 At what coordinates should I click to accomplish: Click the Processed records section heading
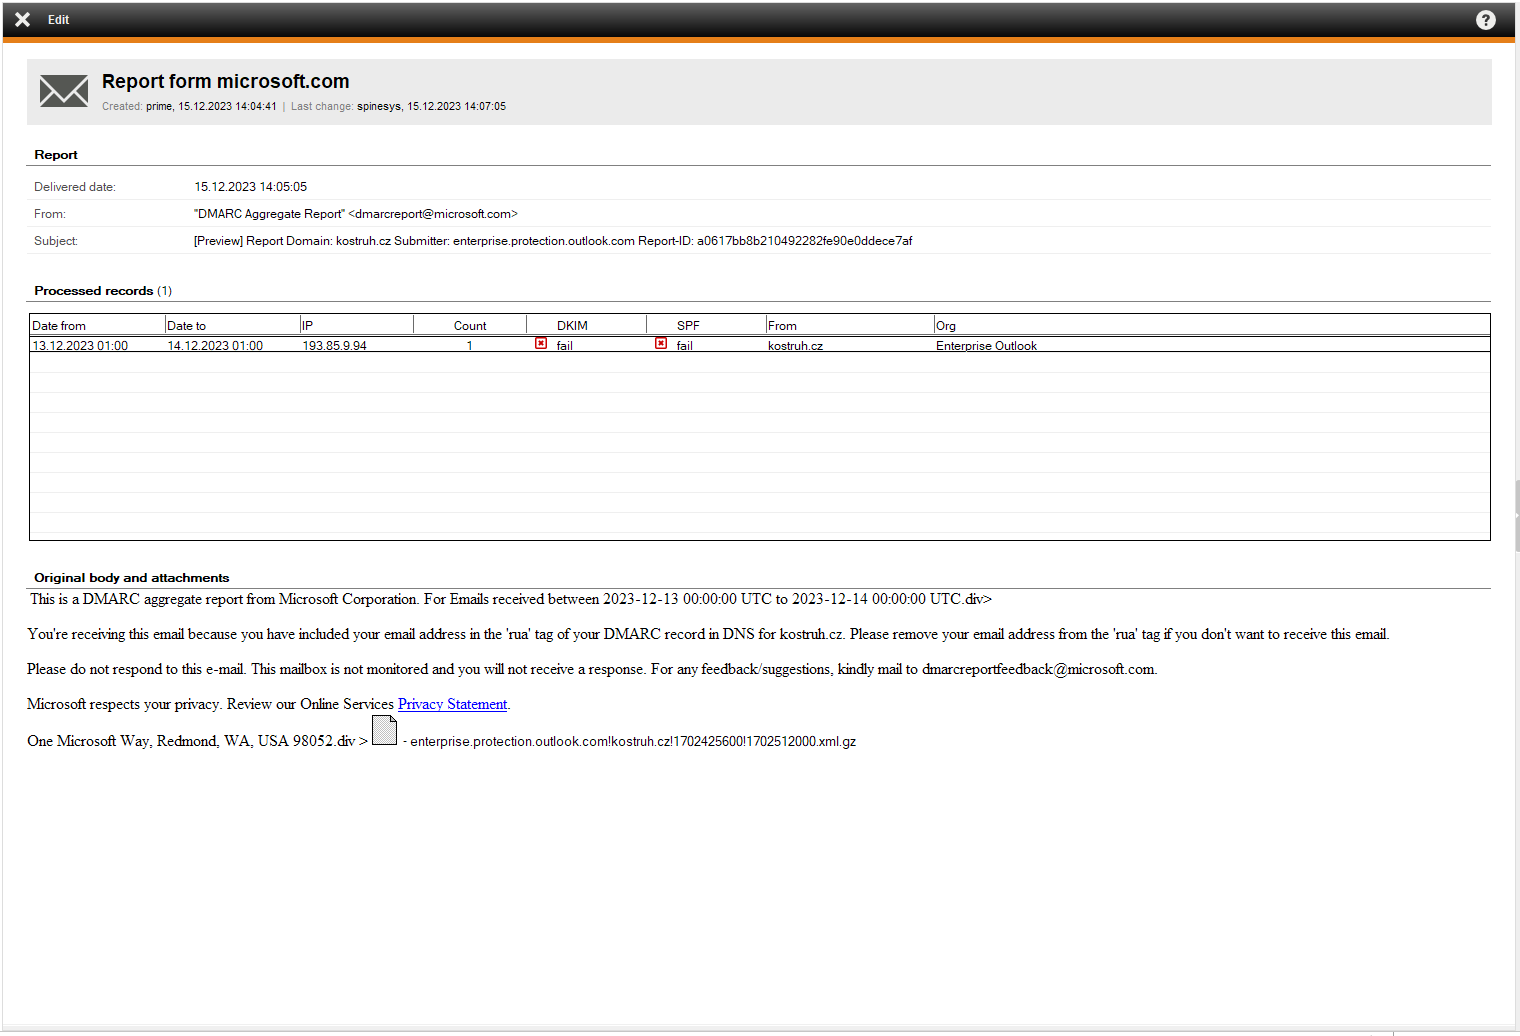[x=103, y=291]
